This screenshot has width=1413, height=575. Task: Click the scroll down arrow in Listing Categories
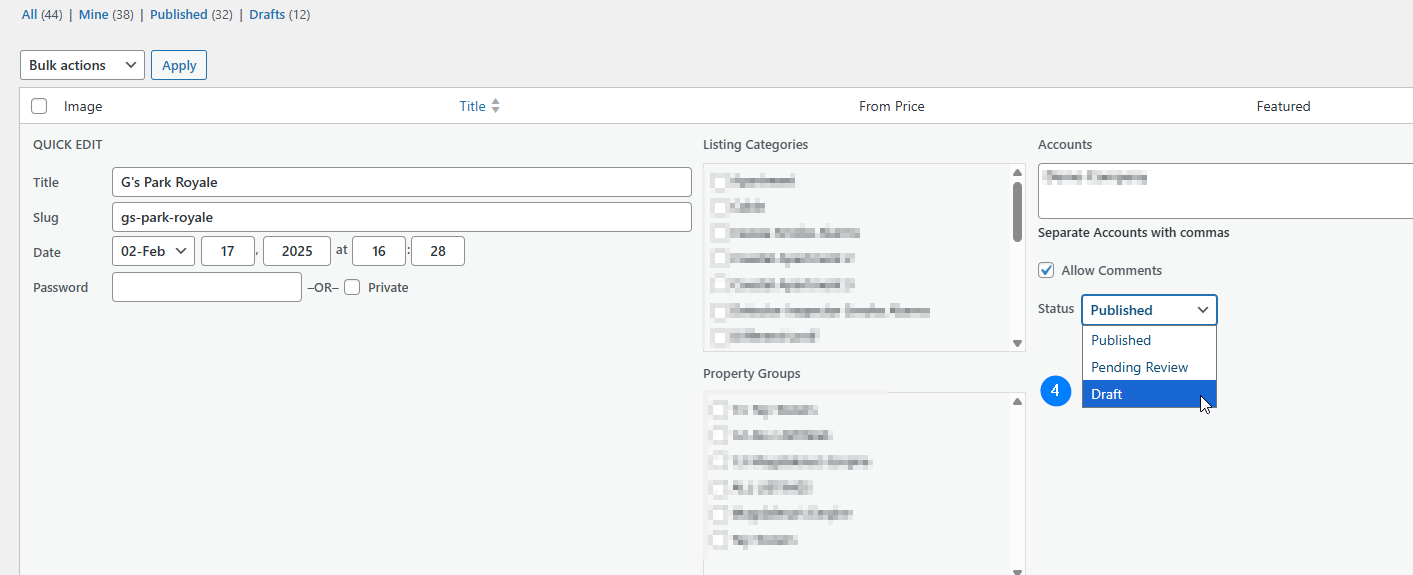coord(1017,343)
